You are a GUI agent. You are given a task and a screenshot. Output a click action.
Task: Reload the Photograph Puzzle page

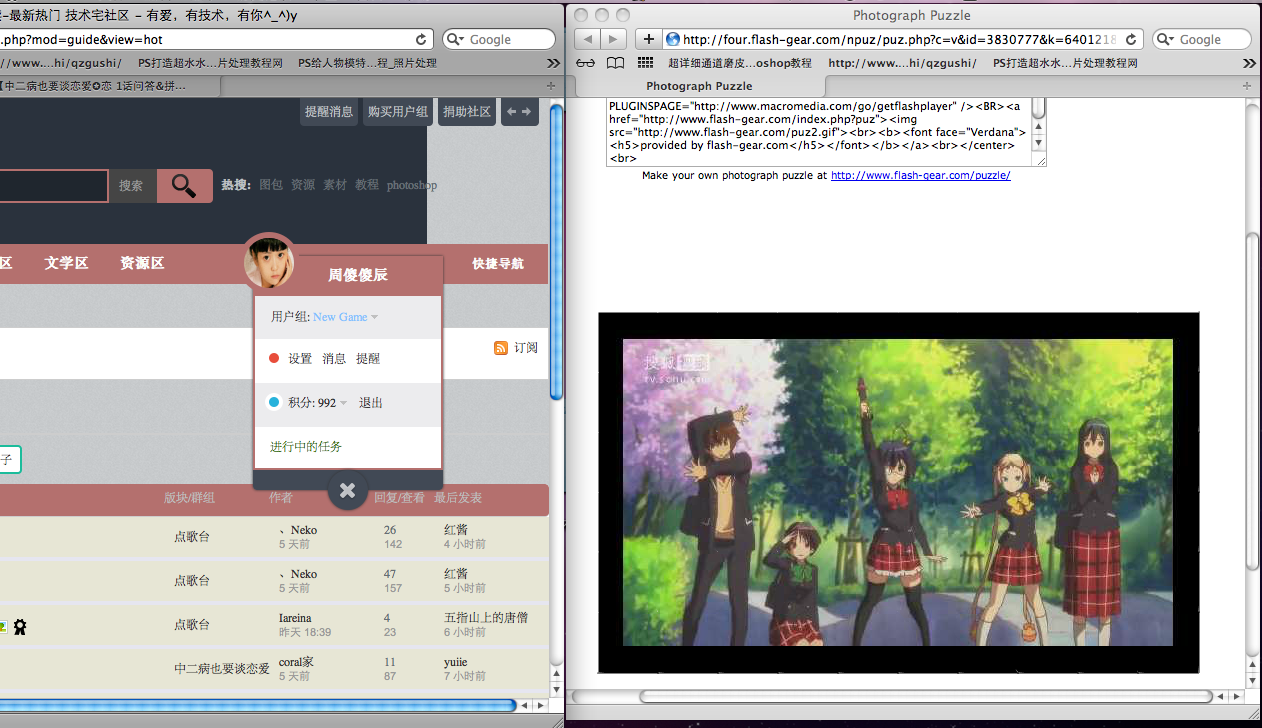pos(1131,39)
